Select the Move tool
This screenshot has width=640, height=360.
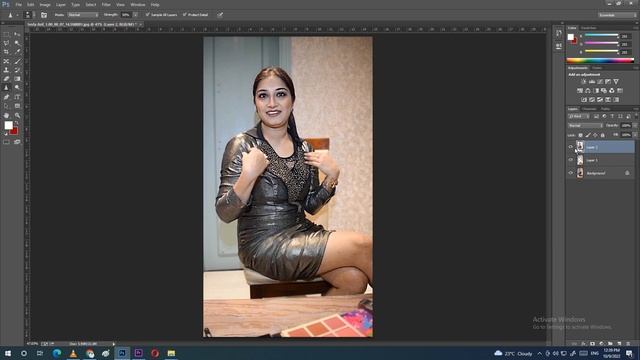(17, 35)
